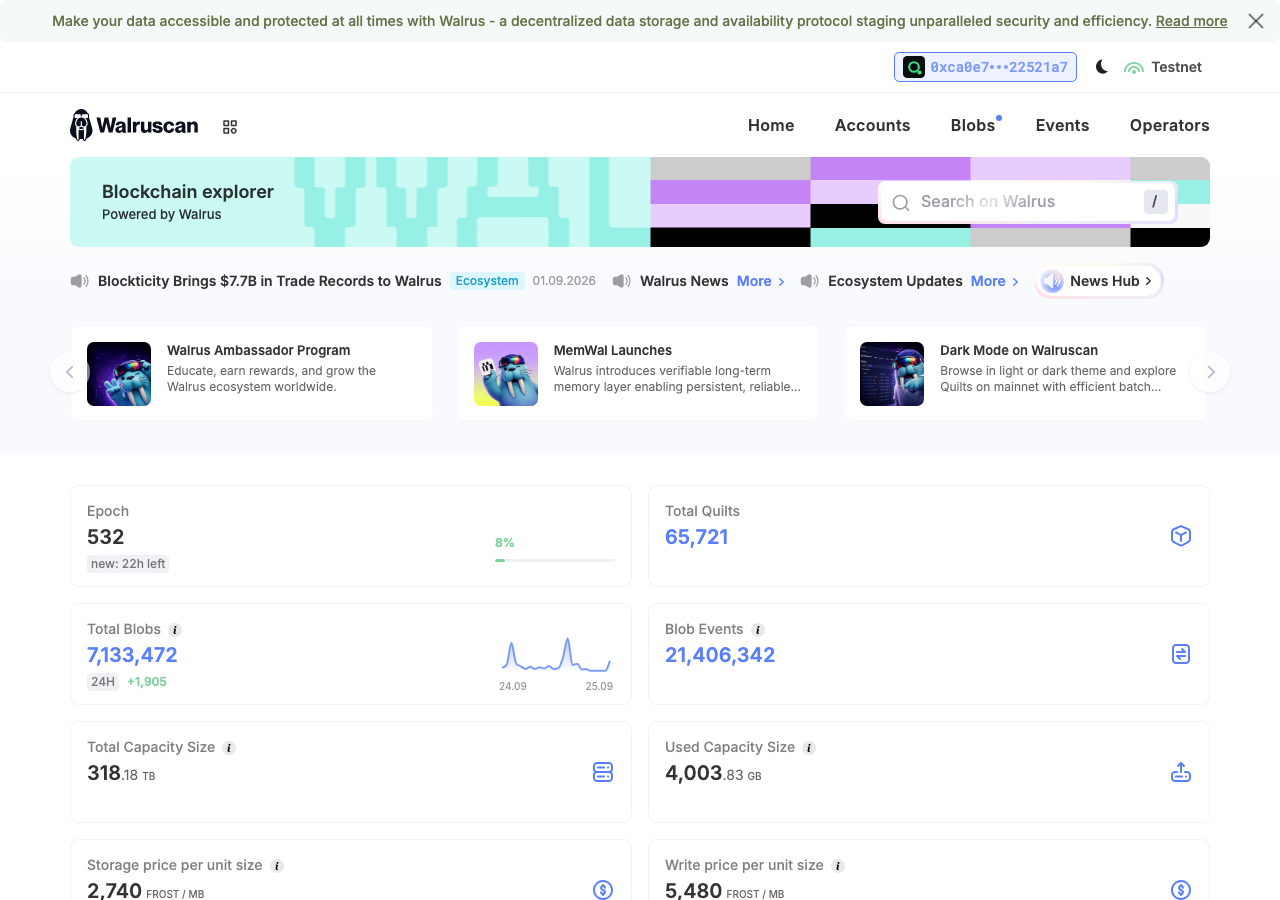The width and height of the screenshot is (1280, 900).
Task: Open the Blobs menu item
Action: click(973, 125)
